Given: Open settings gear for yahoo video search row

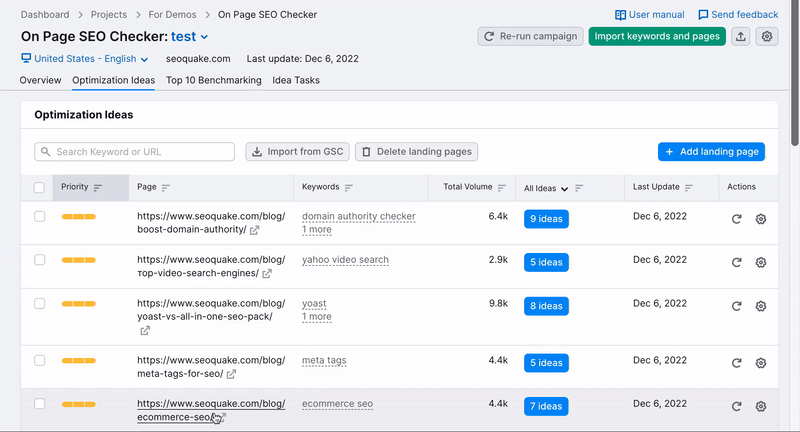Looking at the screenshot, I should tap(760, 262).
